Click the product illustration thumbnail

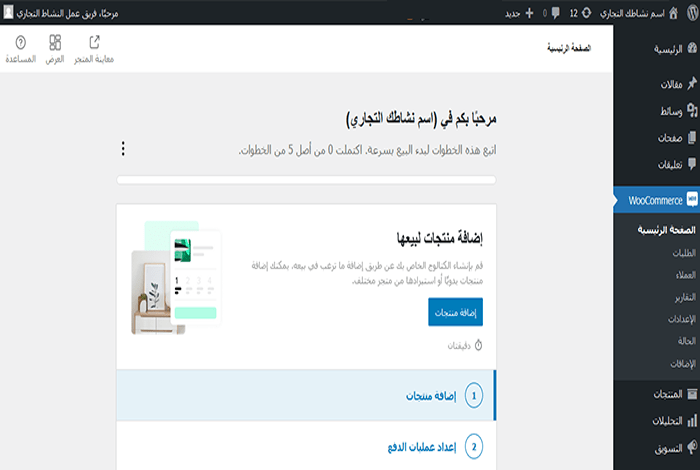[176, 278]
